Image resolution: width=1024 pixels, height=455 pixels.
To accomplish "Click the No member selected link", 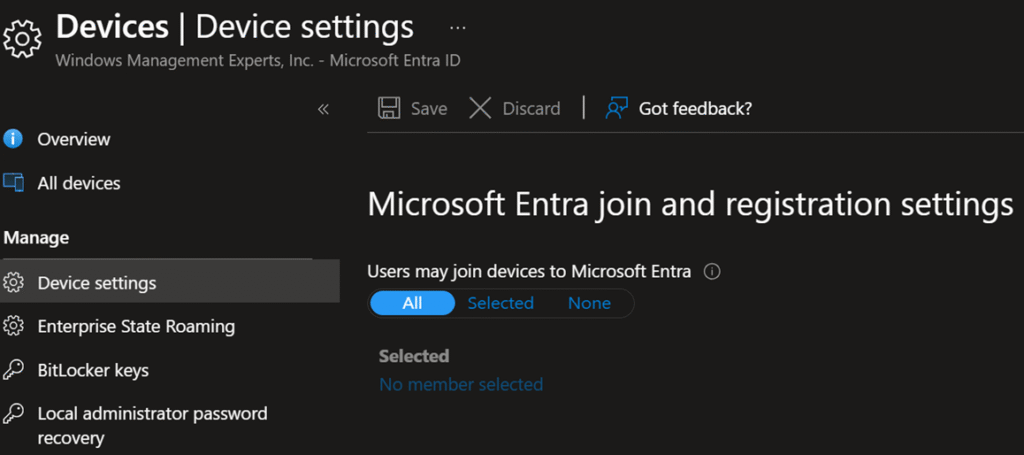I will click(461, 384).
